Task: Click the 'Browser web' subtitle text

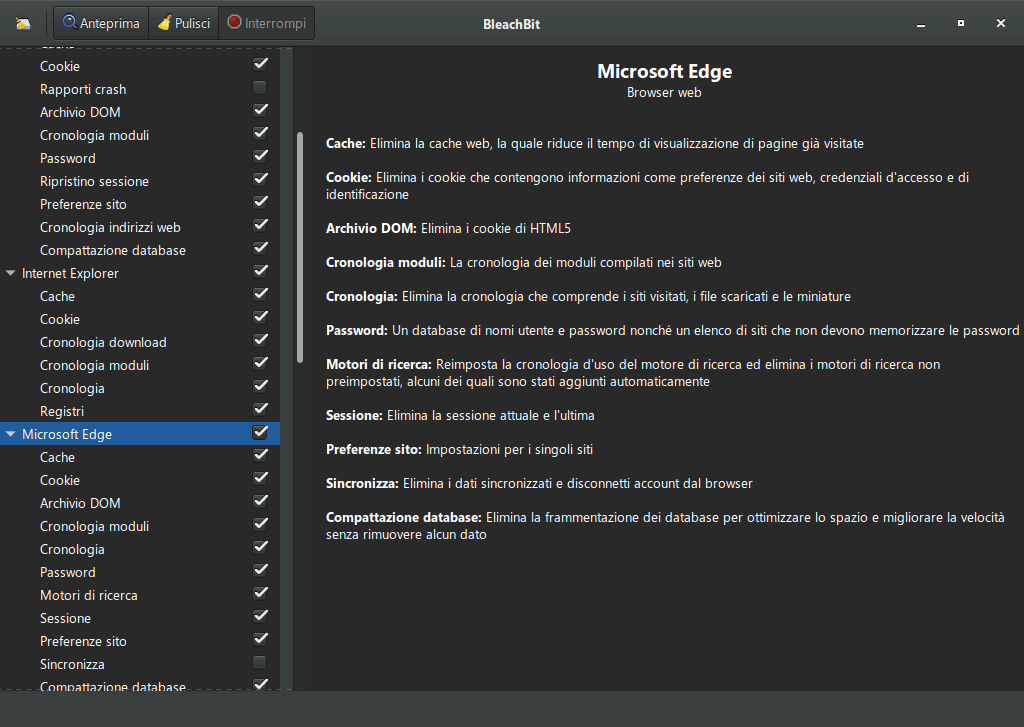Action: (664, 93)
